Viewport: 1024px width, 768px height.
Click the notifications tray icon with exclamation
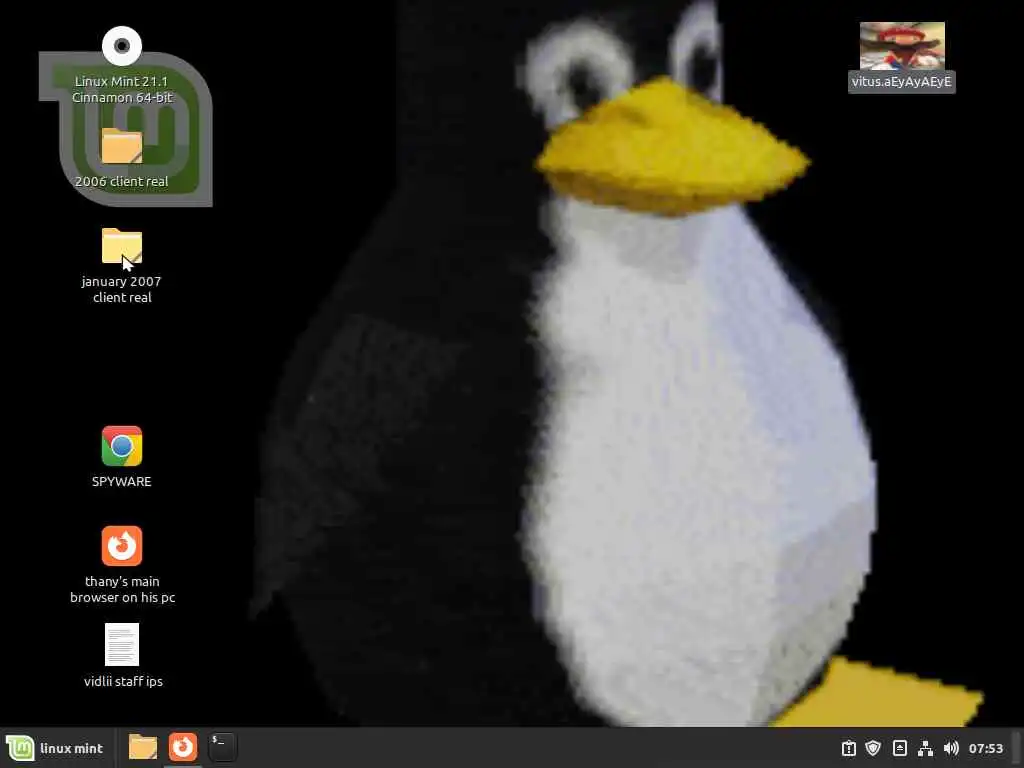click(848, 748)
